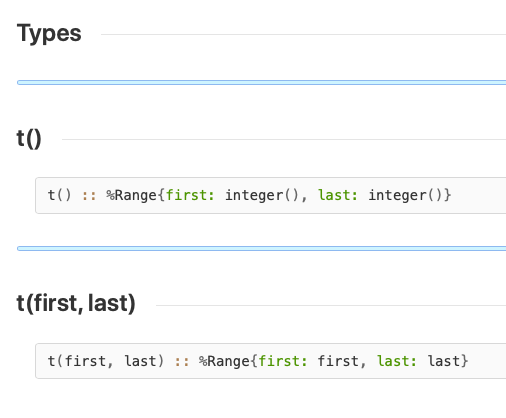Click %Range in the t() spec
The image size is (506, 418).
pos(132,195)
